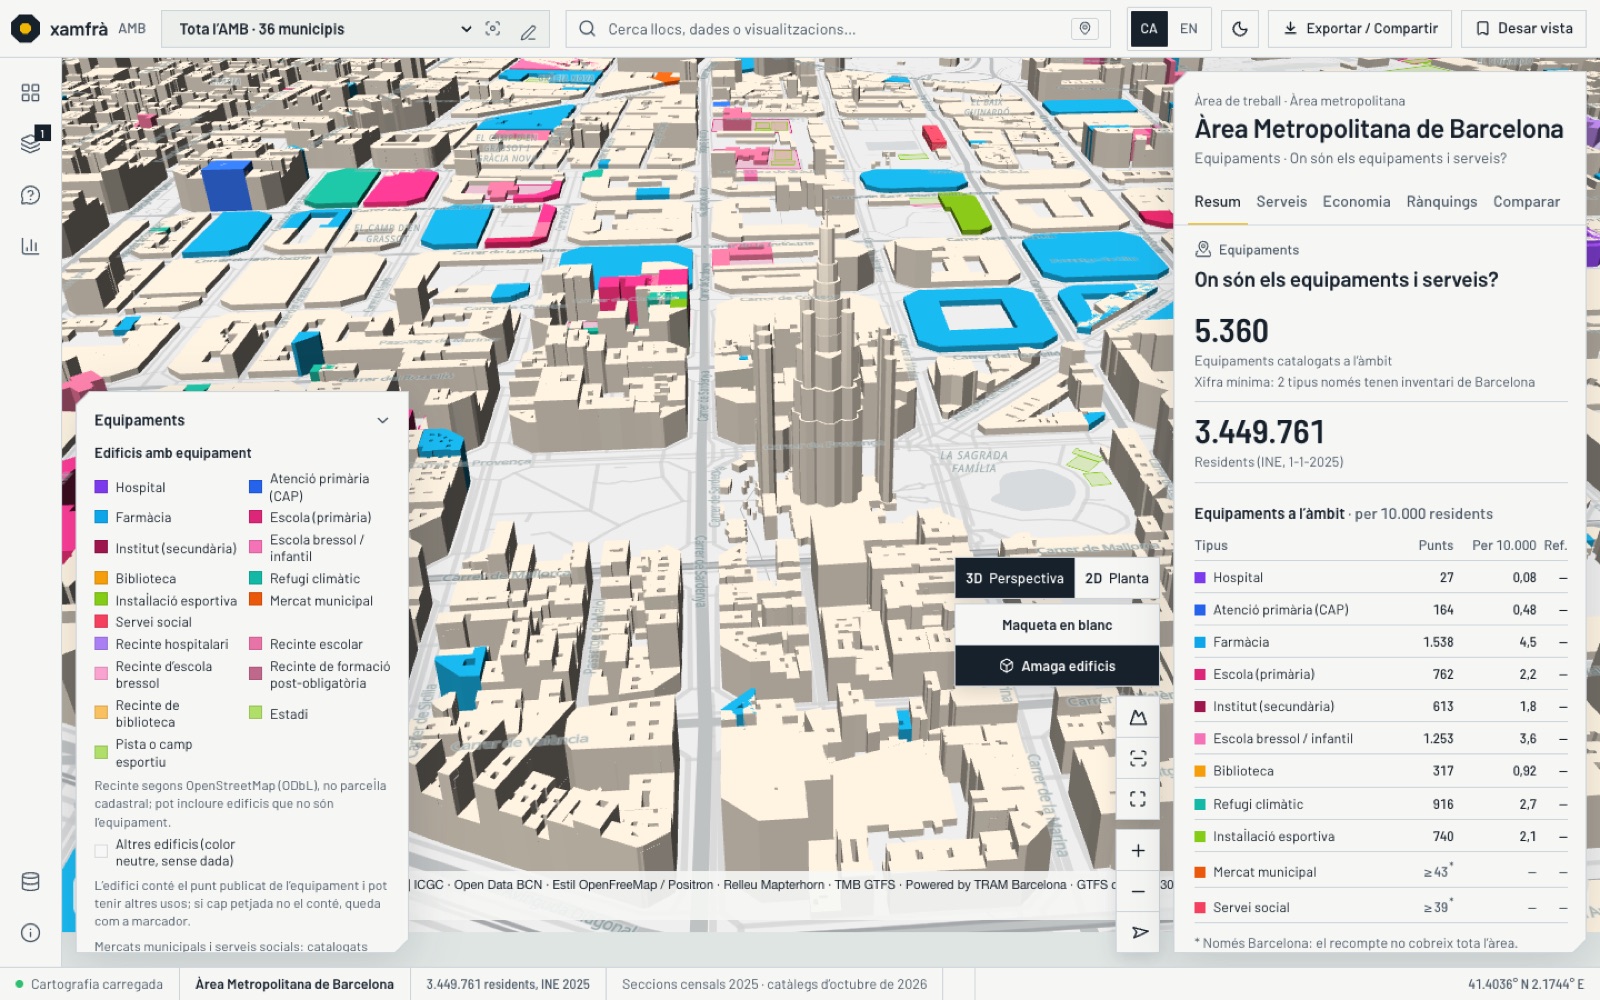
Task: Open the 'Tota l'AMB · 36 municipis' dropdown
Action: 325,29
